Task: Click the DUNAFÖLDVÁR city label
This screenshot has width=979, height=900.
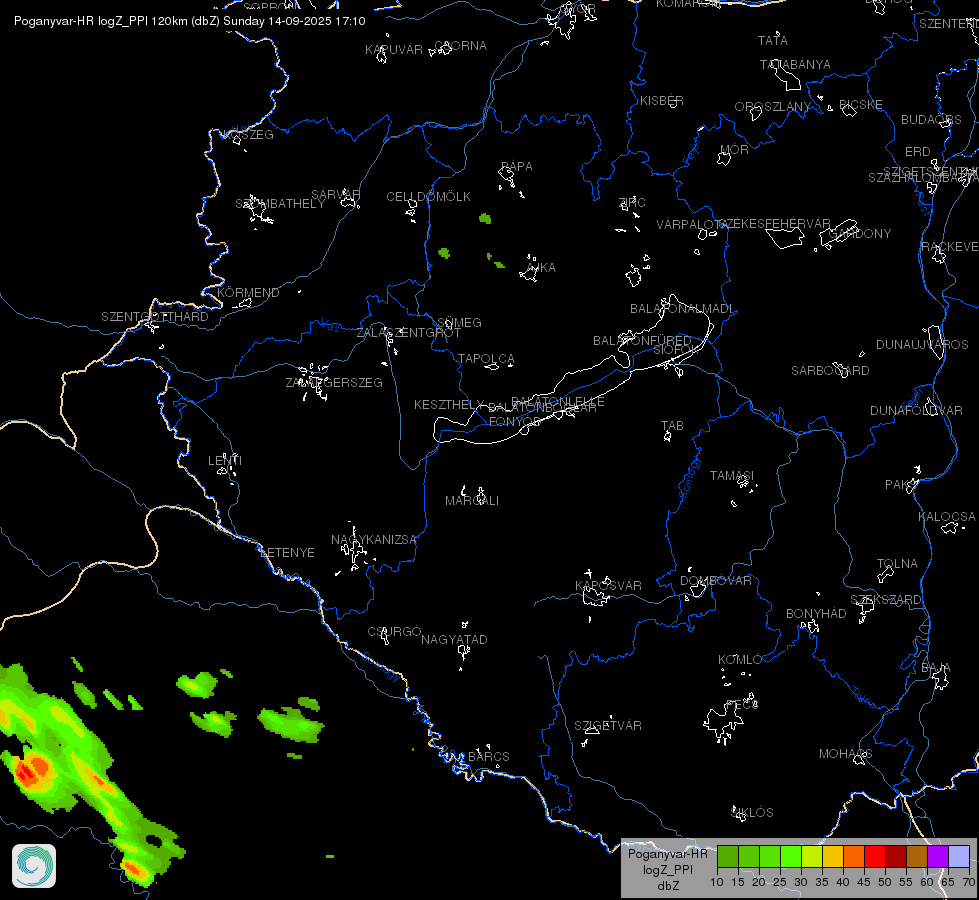Action: tap(916, 410)
